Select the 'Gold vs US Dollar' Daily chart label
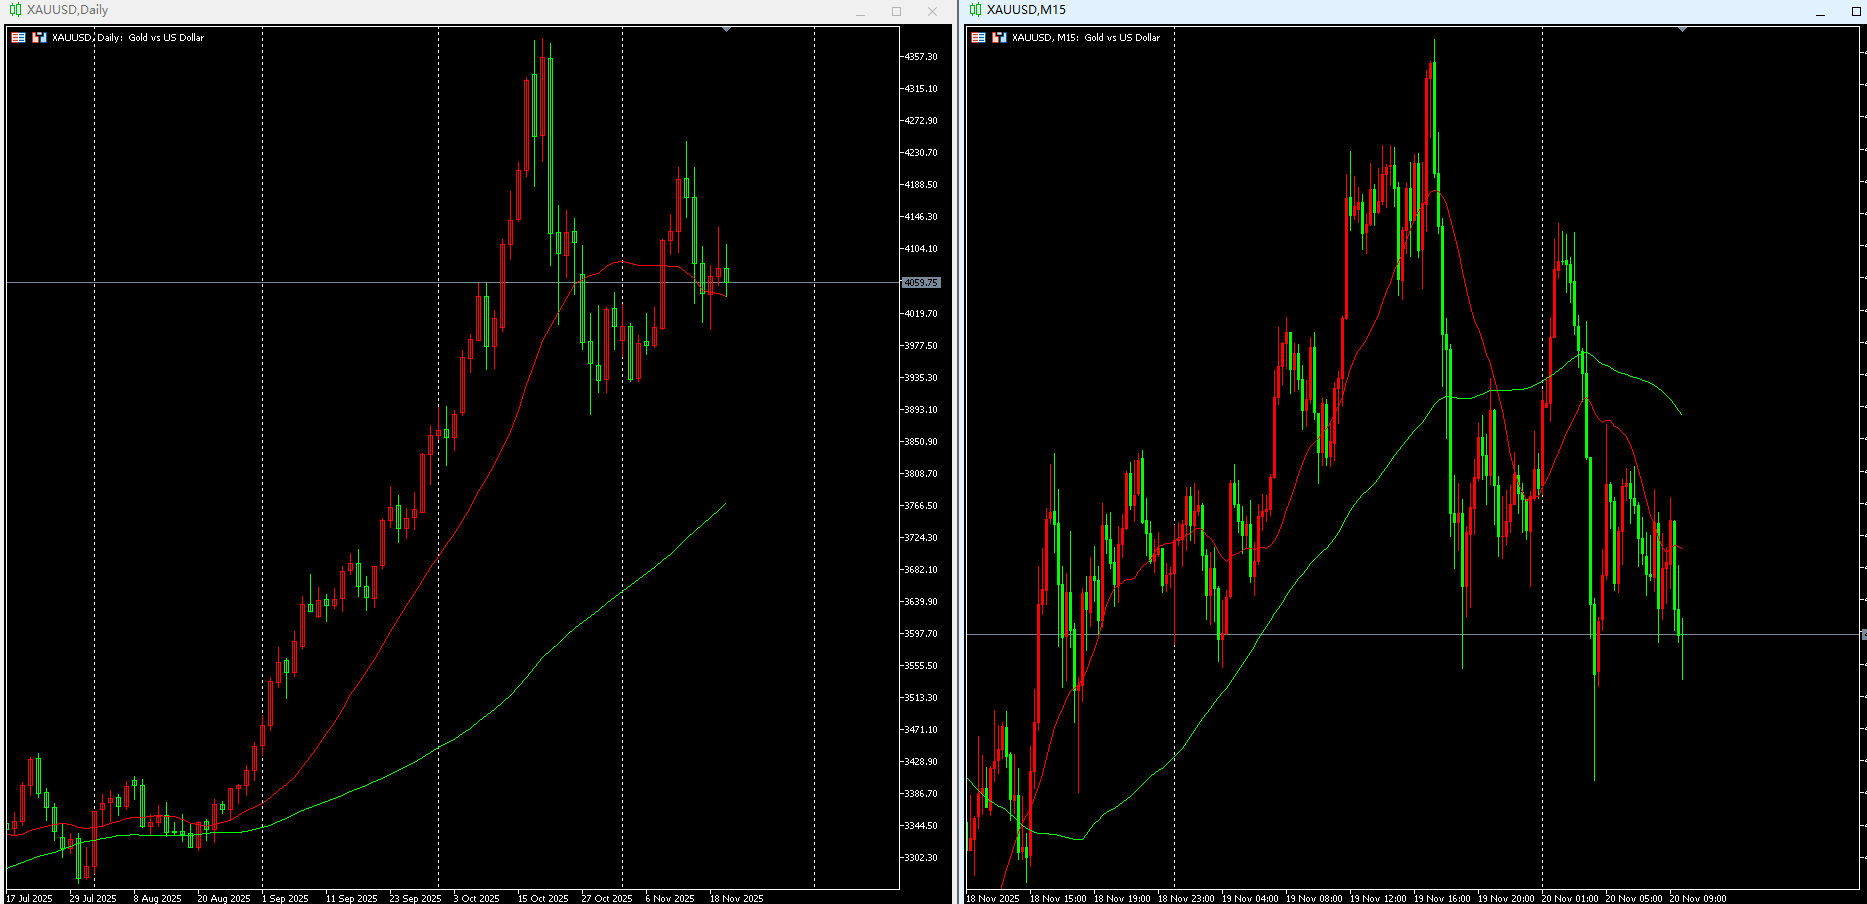 (x=166, y=38)
